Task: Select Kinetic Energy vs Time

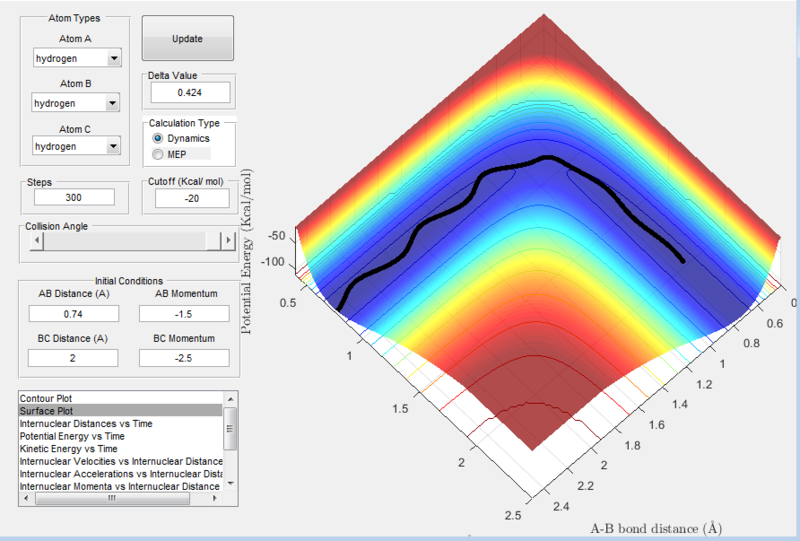Action: tap(121, 449)
